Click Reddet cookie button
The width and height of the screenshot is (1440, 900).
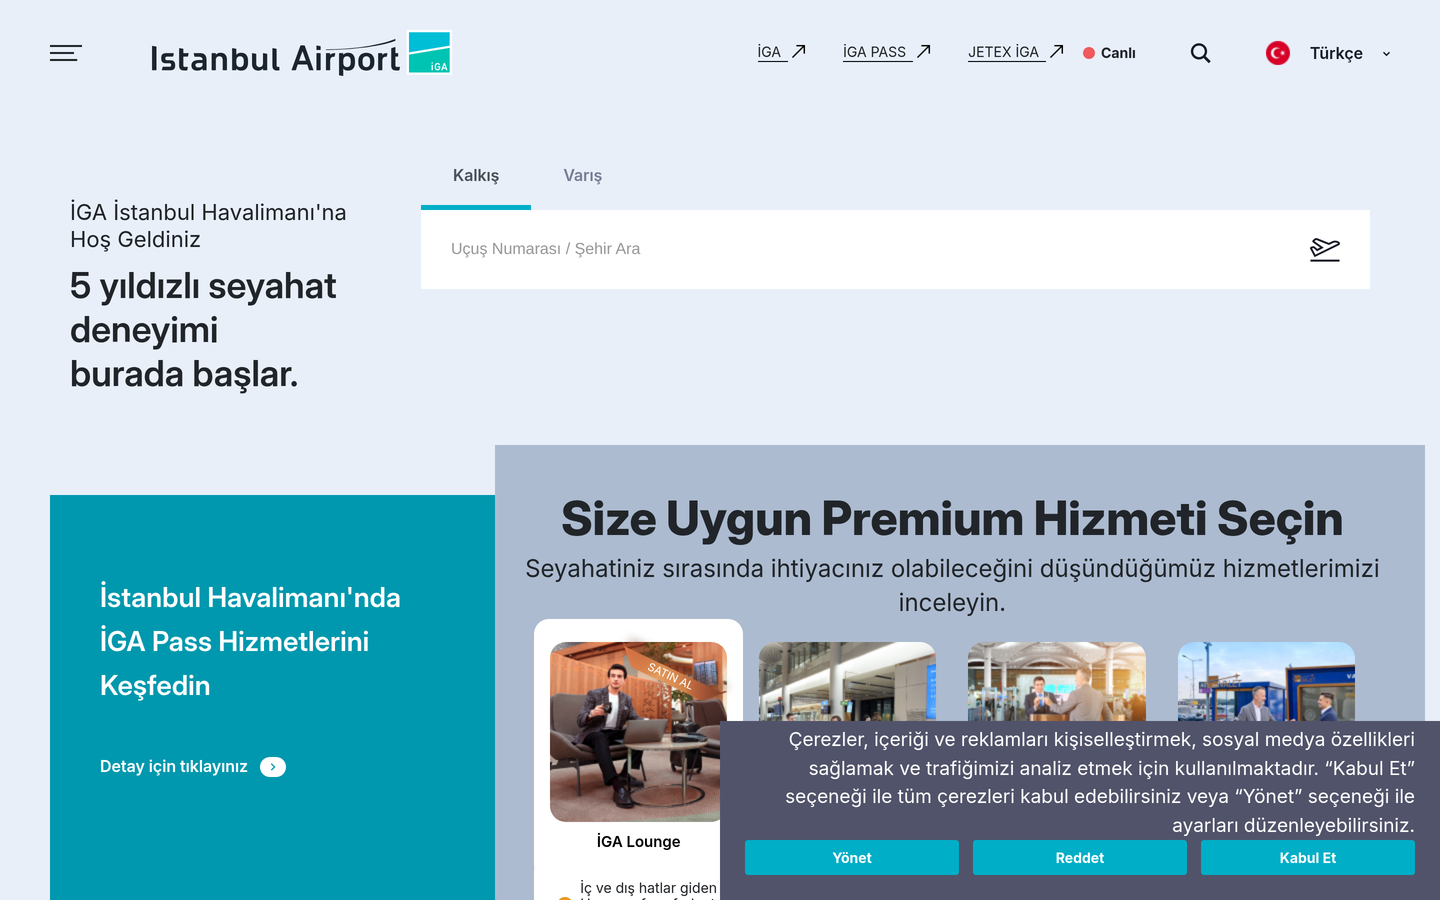tap(1080, 858)
